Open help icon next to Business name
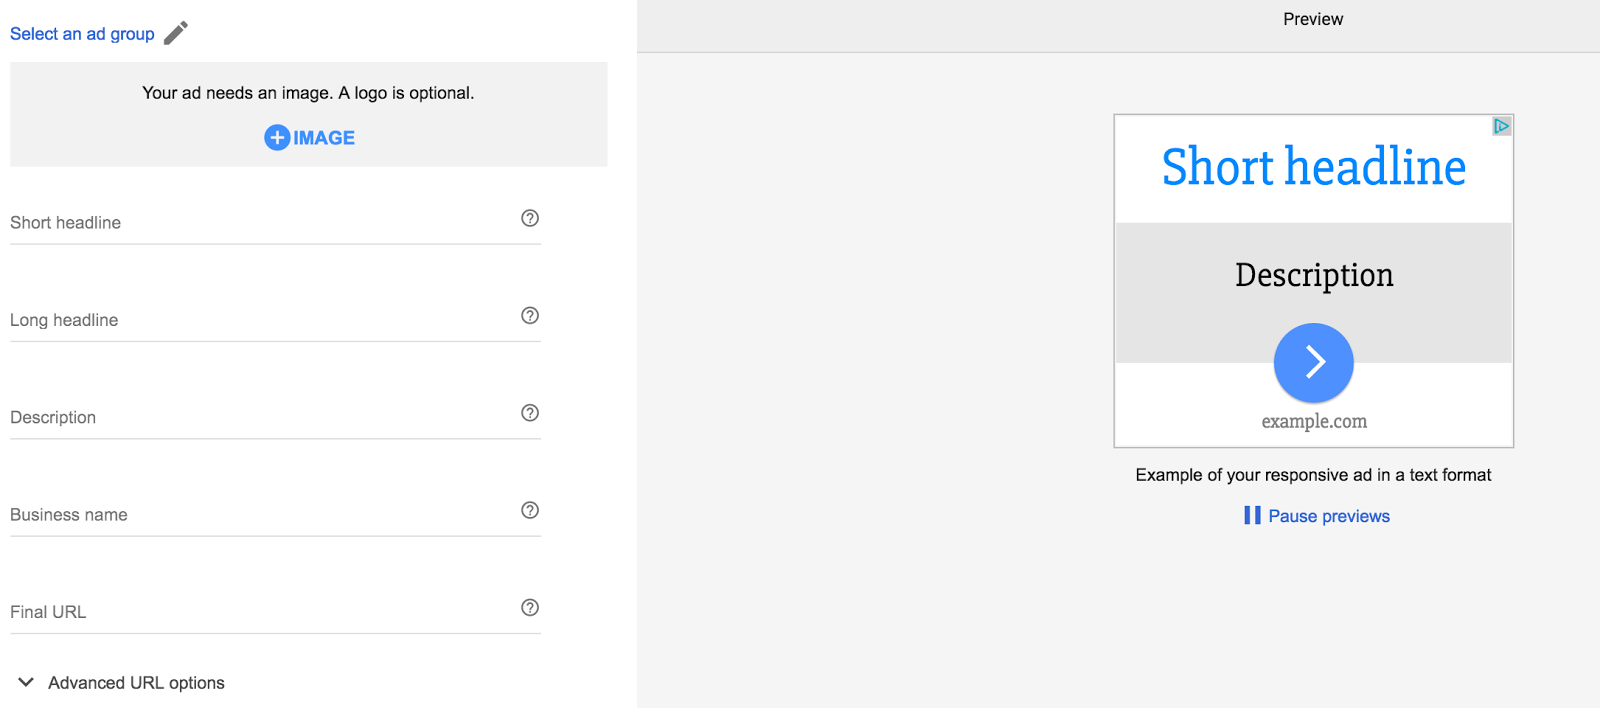 click(530, 510)
